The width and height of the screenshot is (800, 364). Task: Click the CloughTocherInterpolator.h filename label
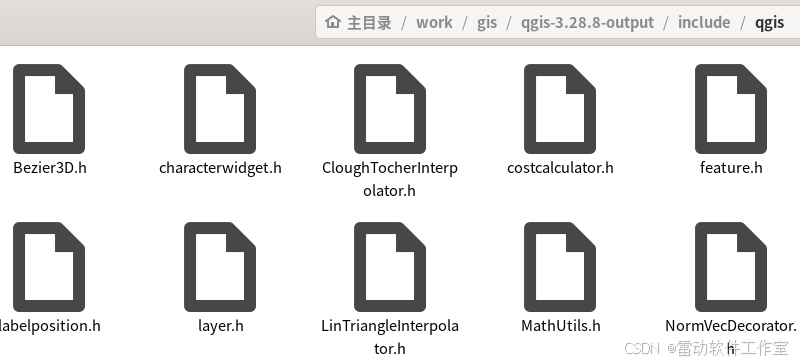click(x=390, y=179)
